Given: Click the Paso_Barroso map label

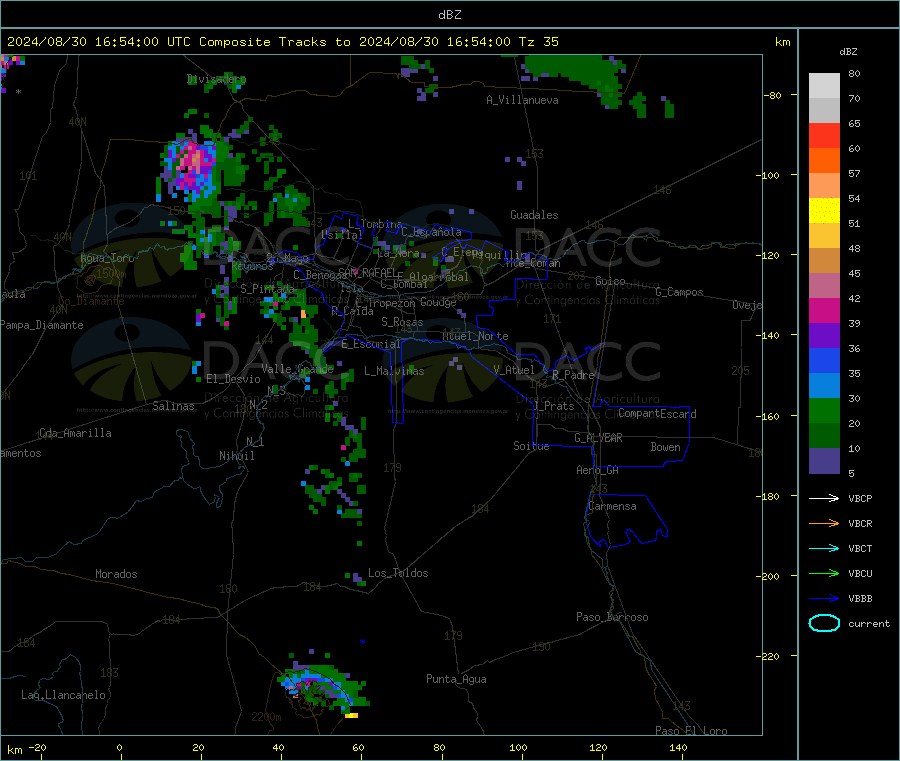Looking at the screenshot, I should pyautogui.click(x=612, y=617).
